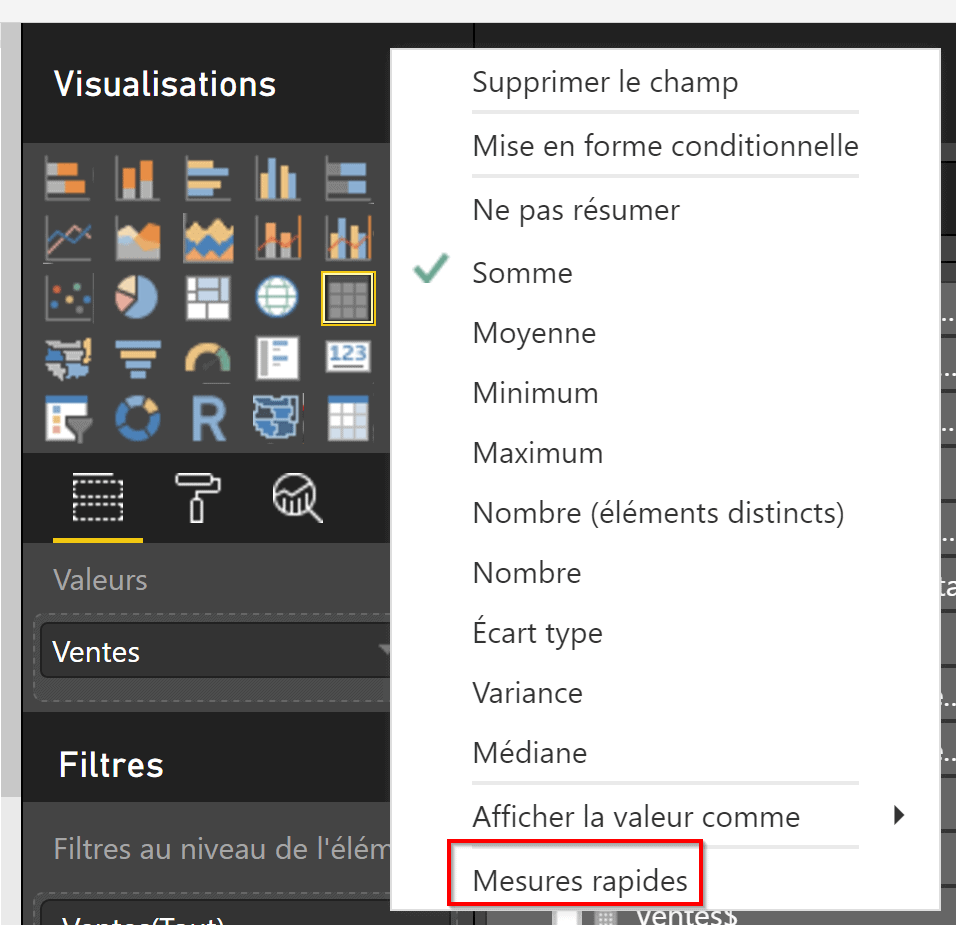Choose Moyenne from the context menu

(534, 333)
